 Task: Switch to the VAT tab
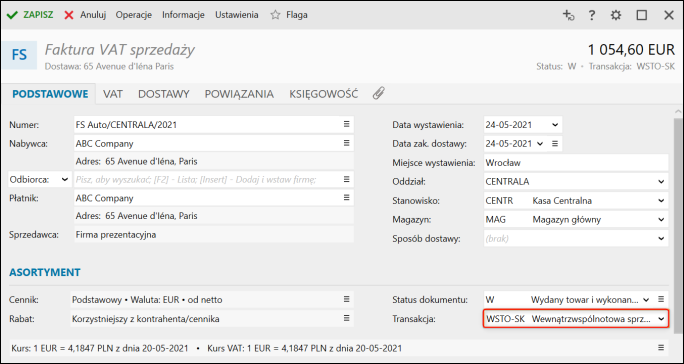pos(113,94)
